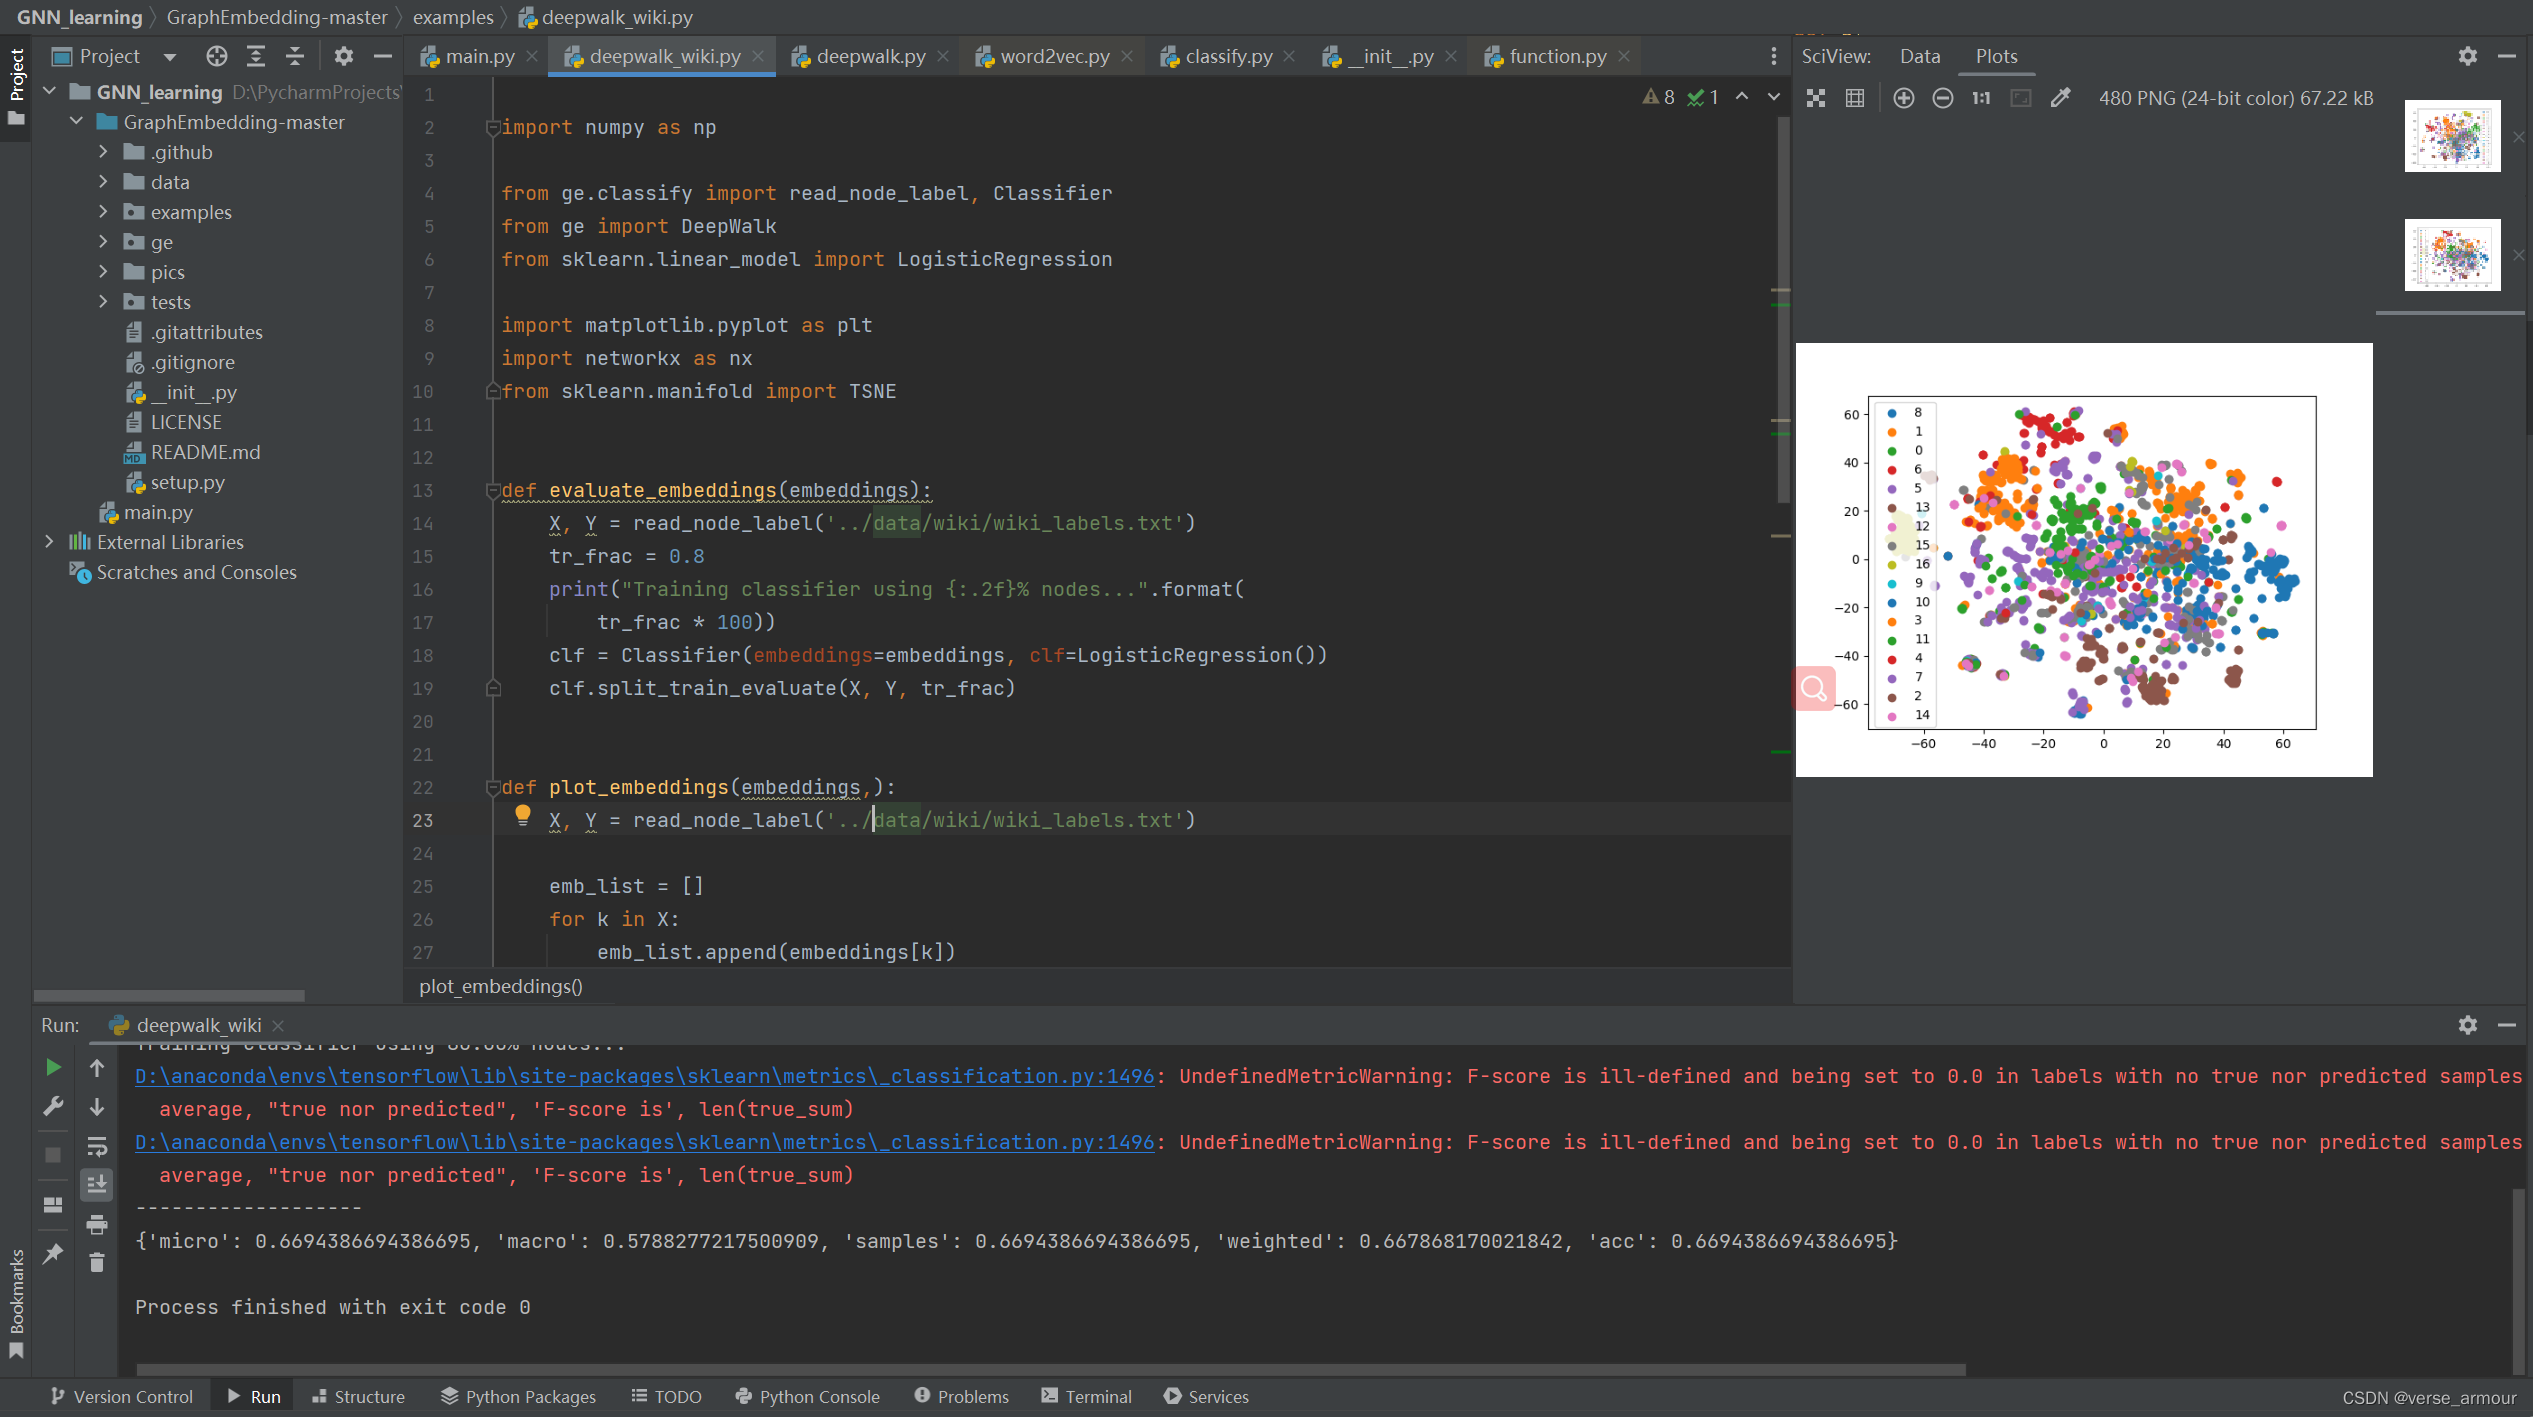Hide the Project panel with minus icon

382,57
